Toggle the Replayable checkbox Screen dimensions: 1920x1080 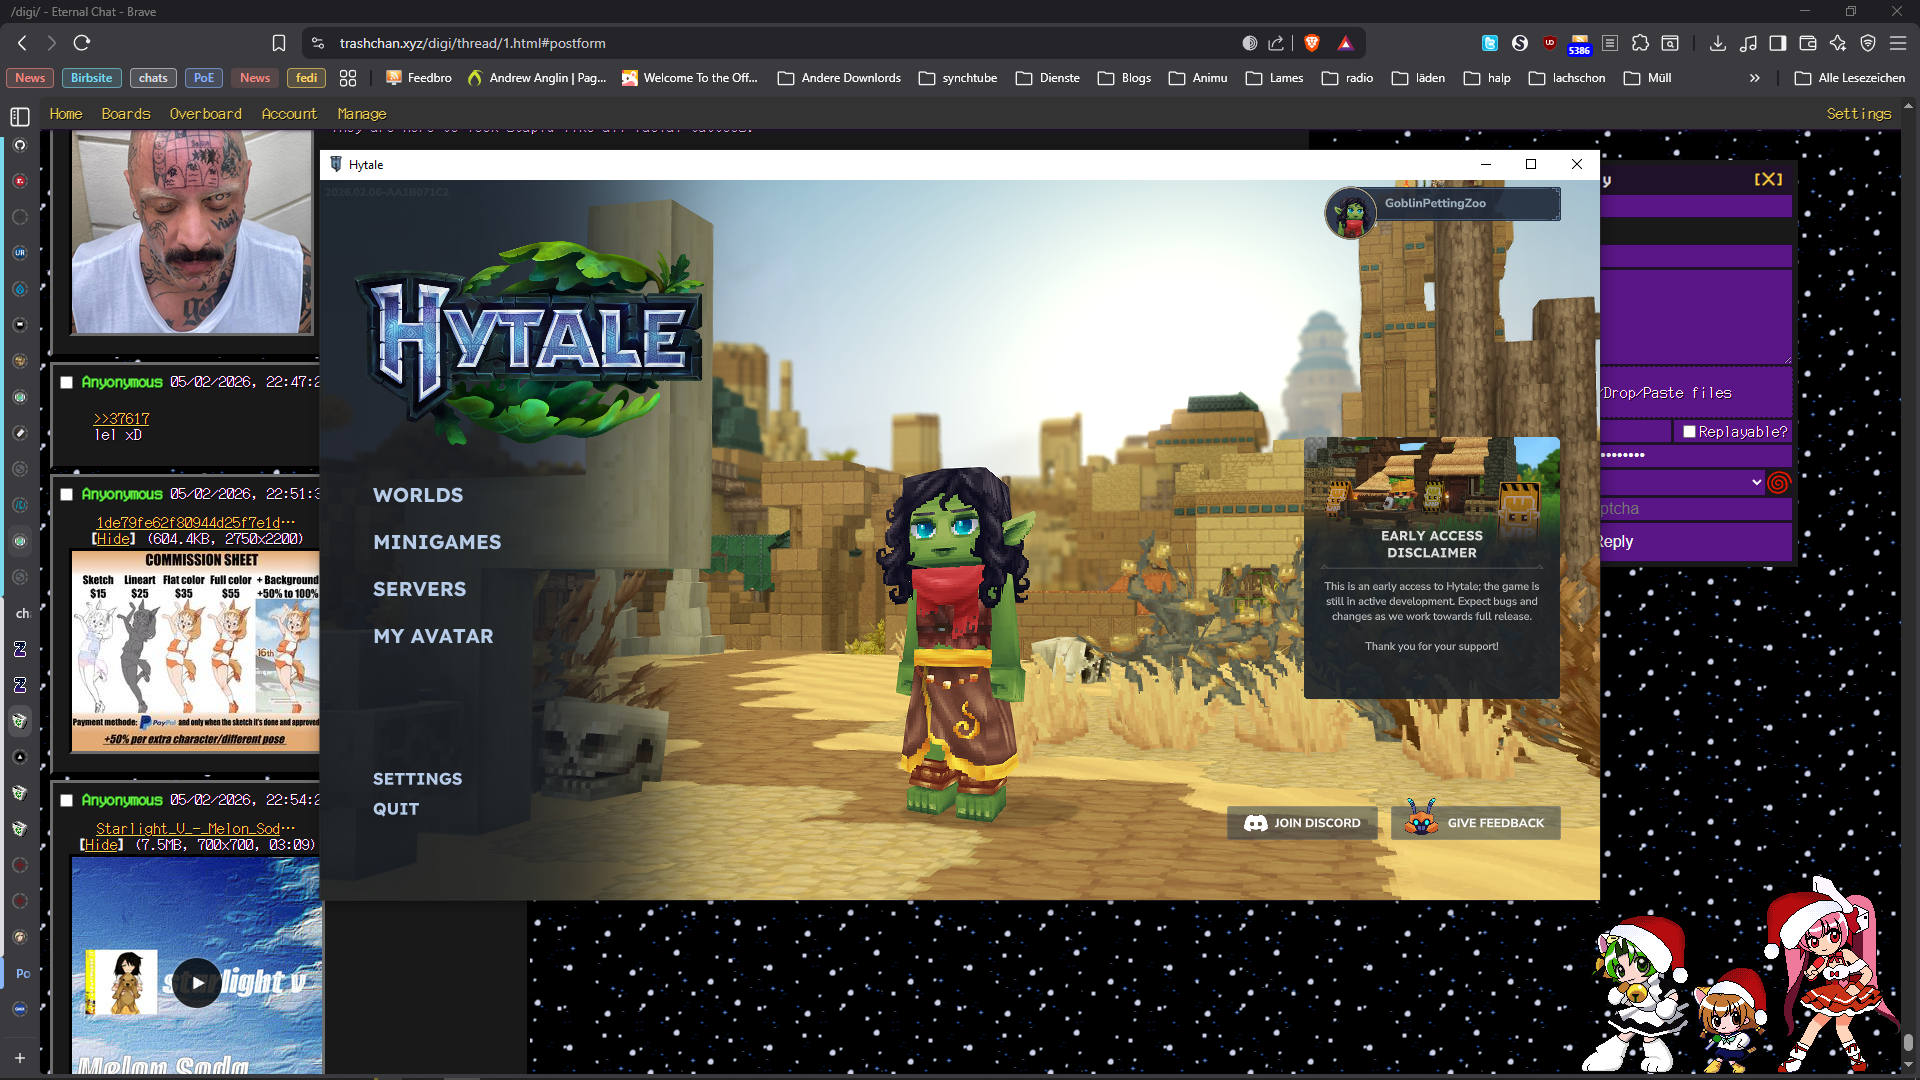click(x=1689, y=432)
